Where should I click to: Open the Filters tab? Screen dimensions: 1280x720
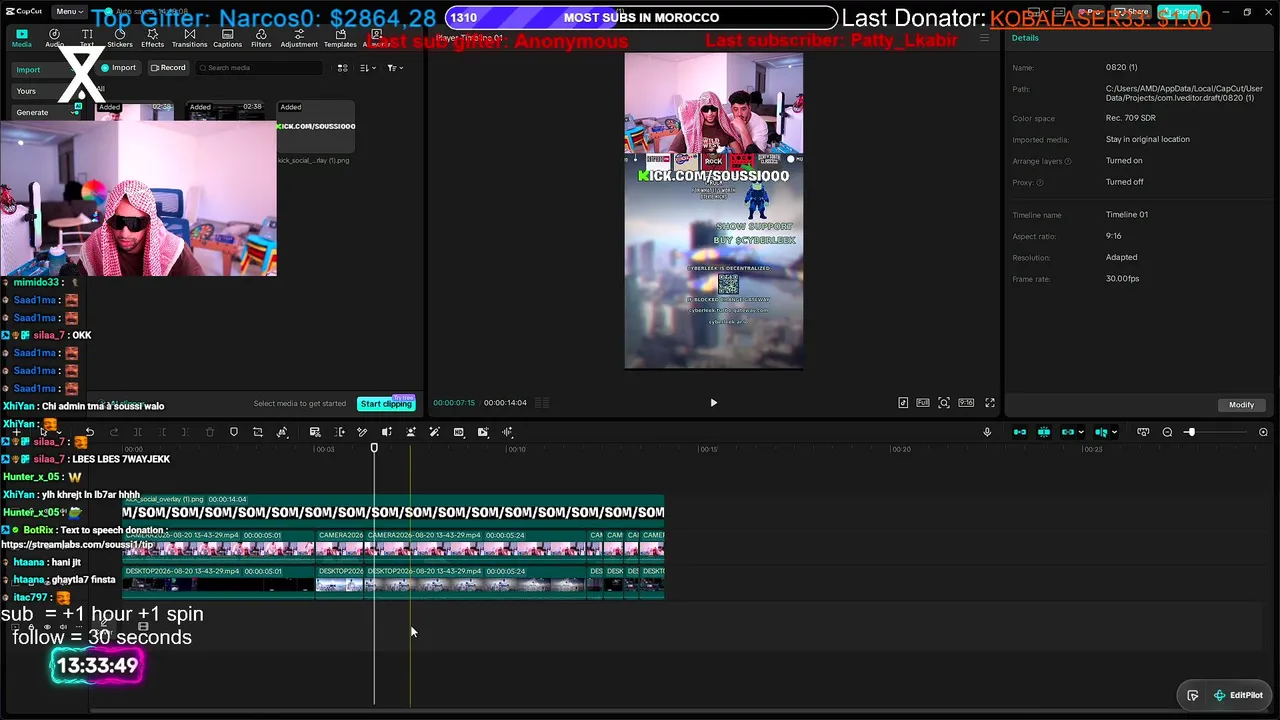coord(261,38)
